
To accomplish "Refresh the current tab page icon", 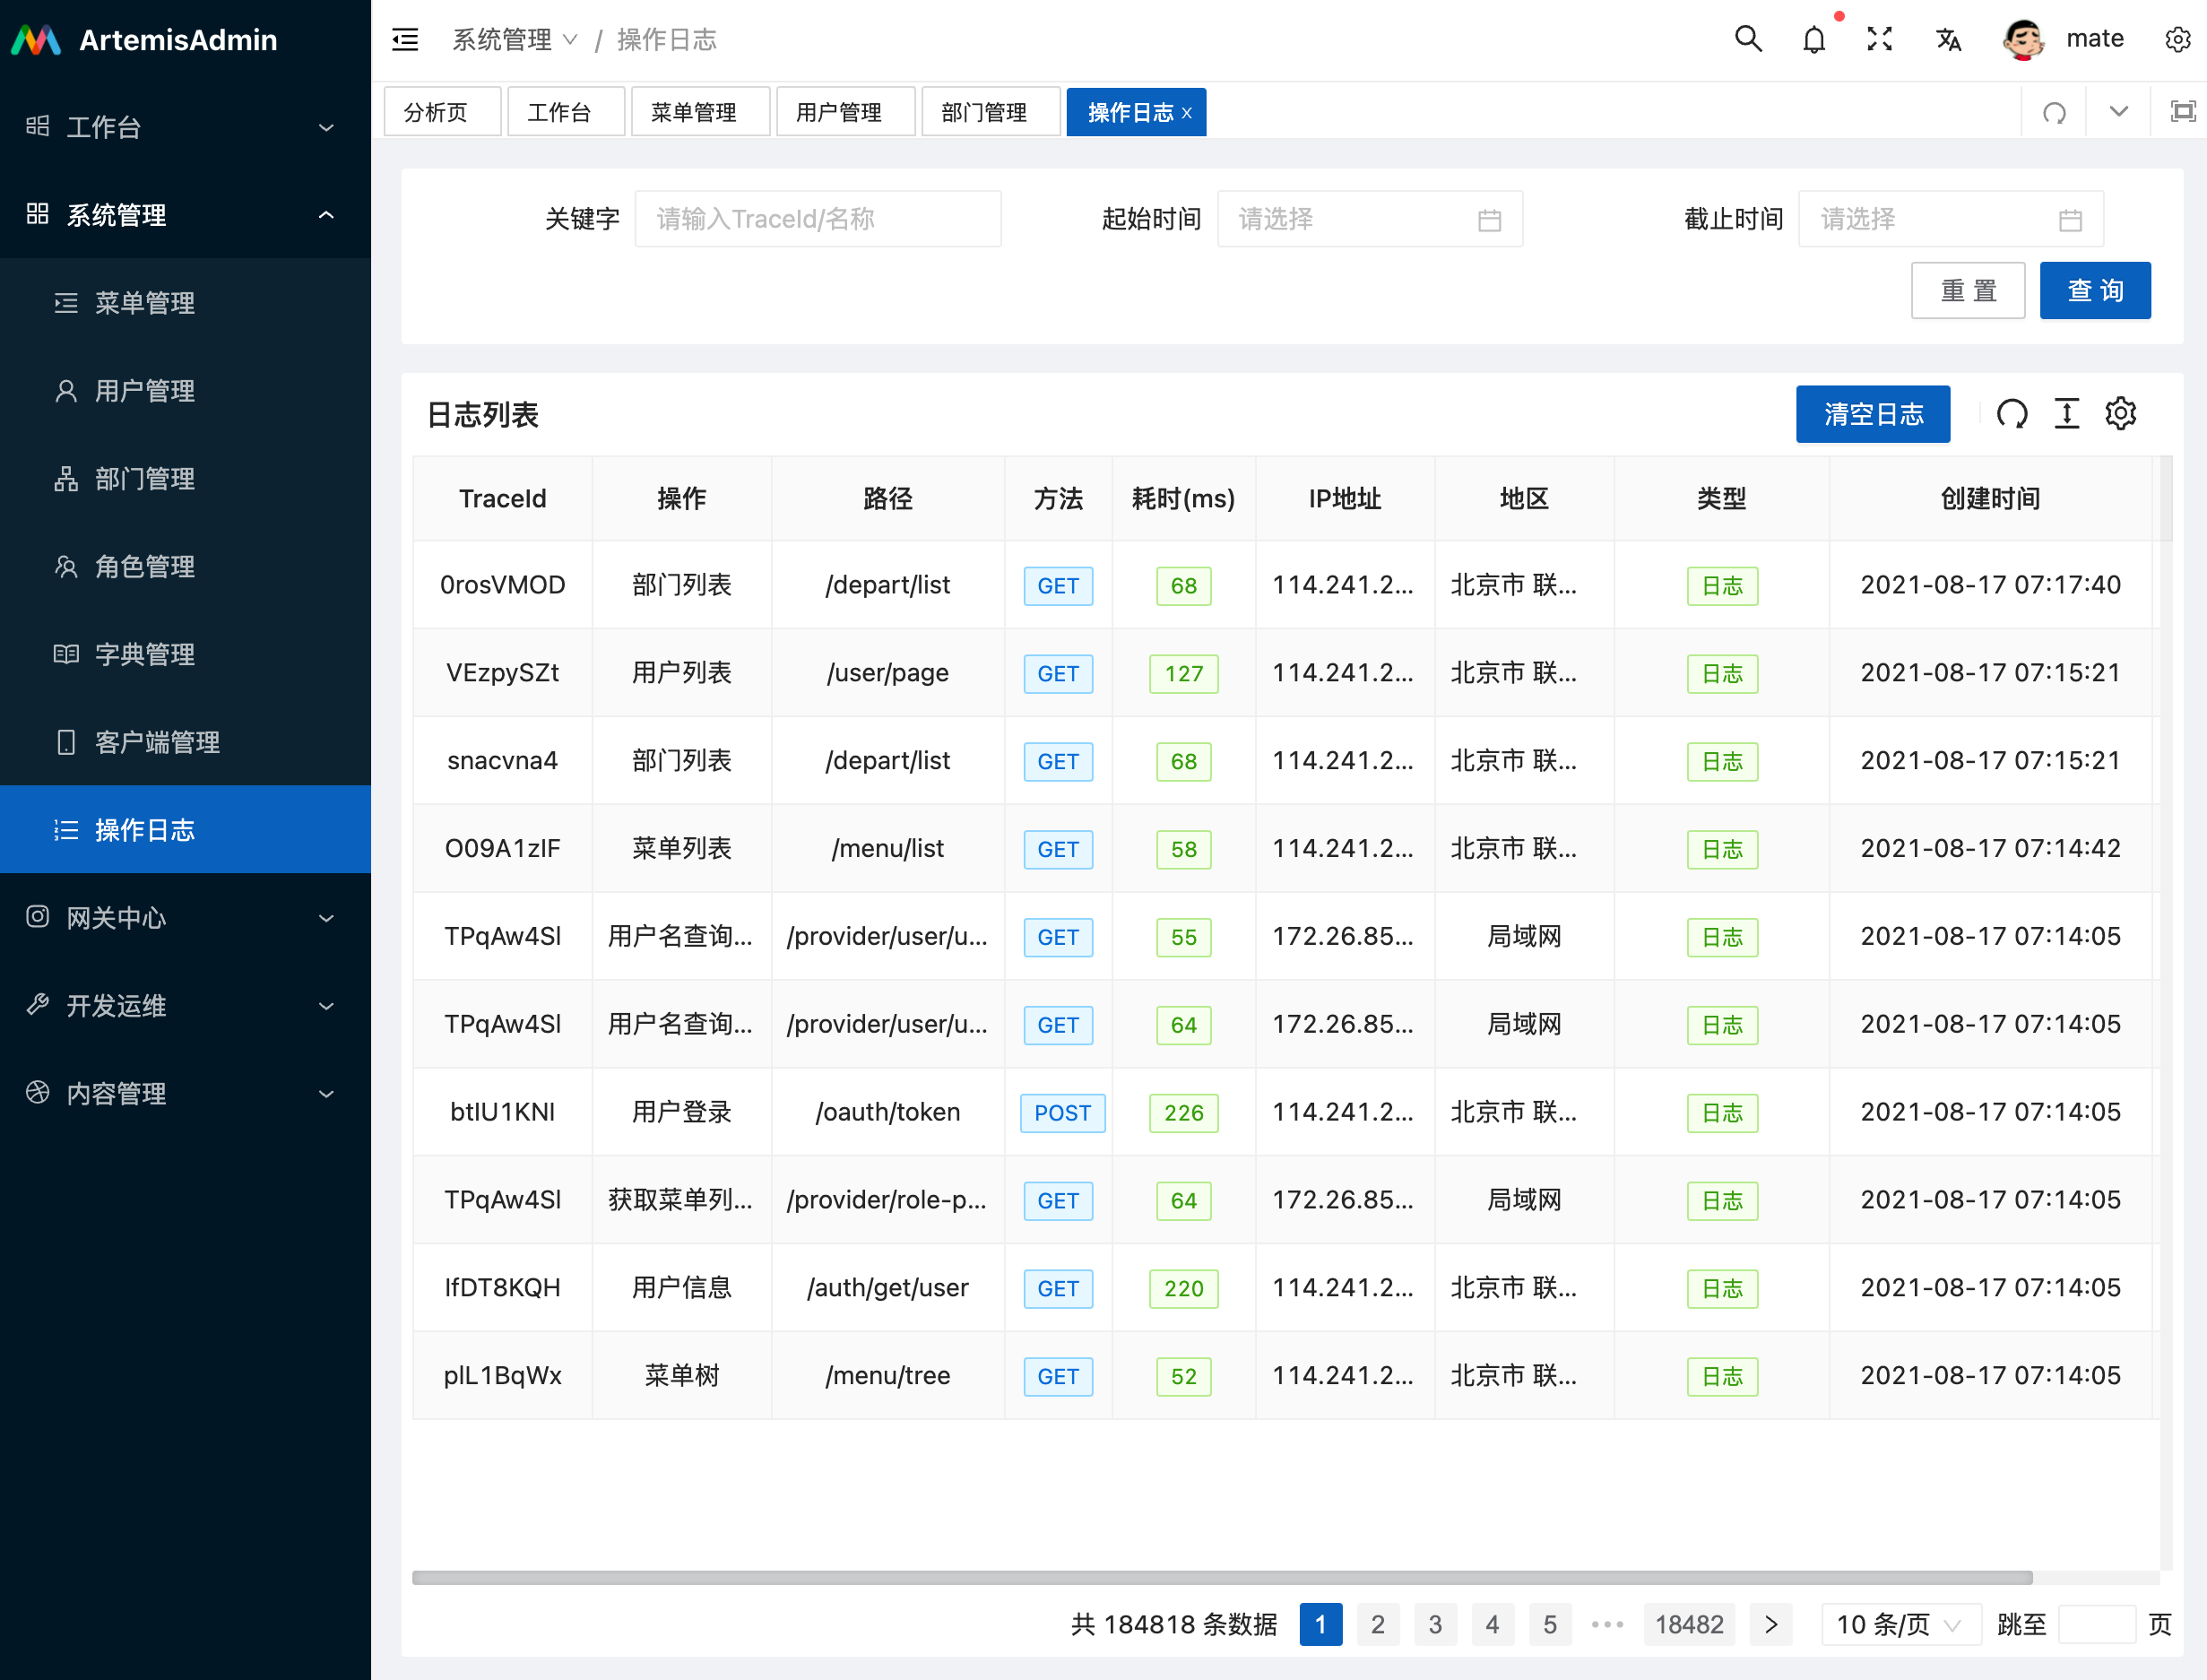I will (x=2054, y=112).
